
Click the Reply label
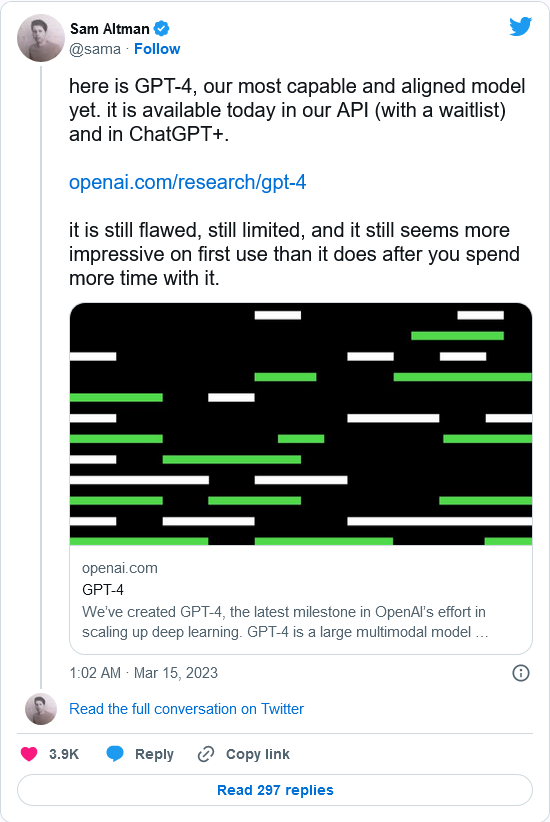[x=154, y=754]
